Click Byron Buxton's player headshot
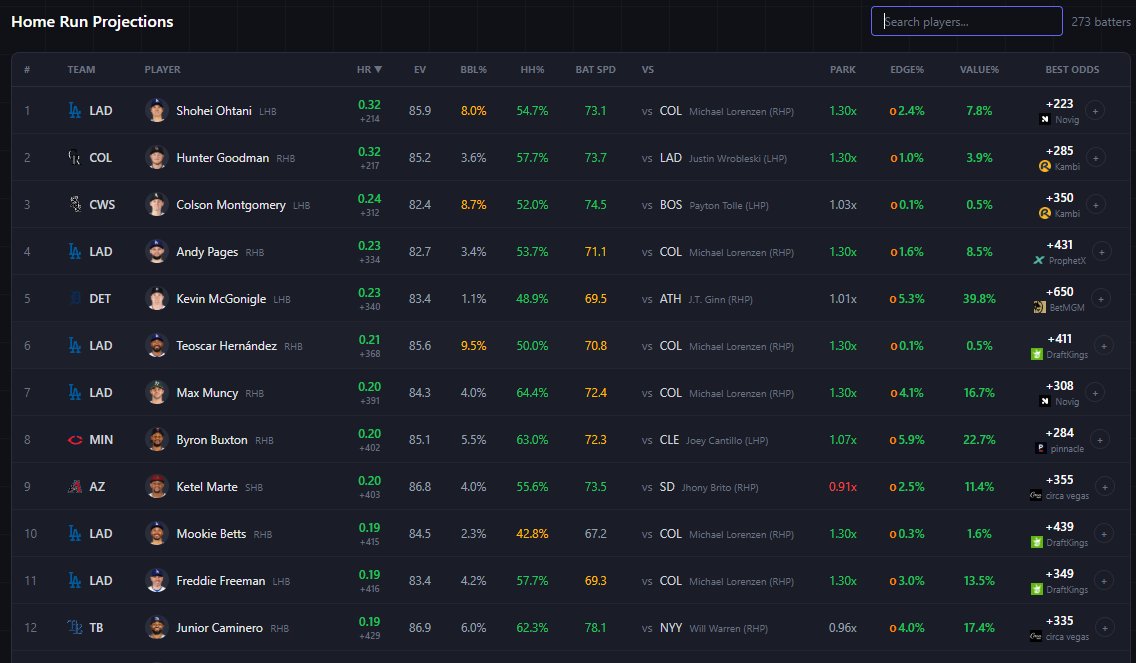The image size is (1136, 663). [x=156, y=439]
